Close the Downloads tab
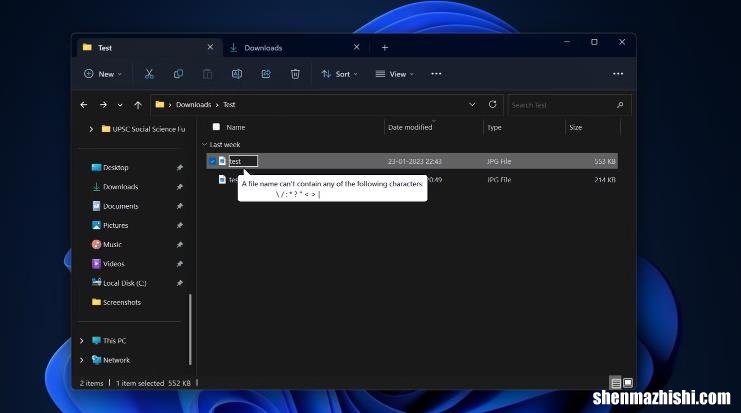The height and width of the screenshot is (413, 741). [x=357, y=47]
